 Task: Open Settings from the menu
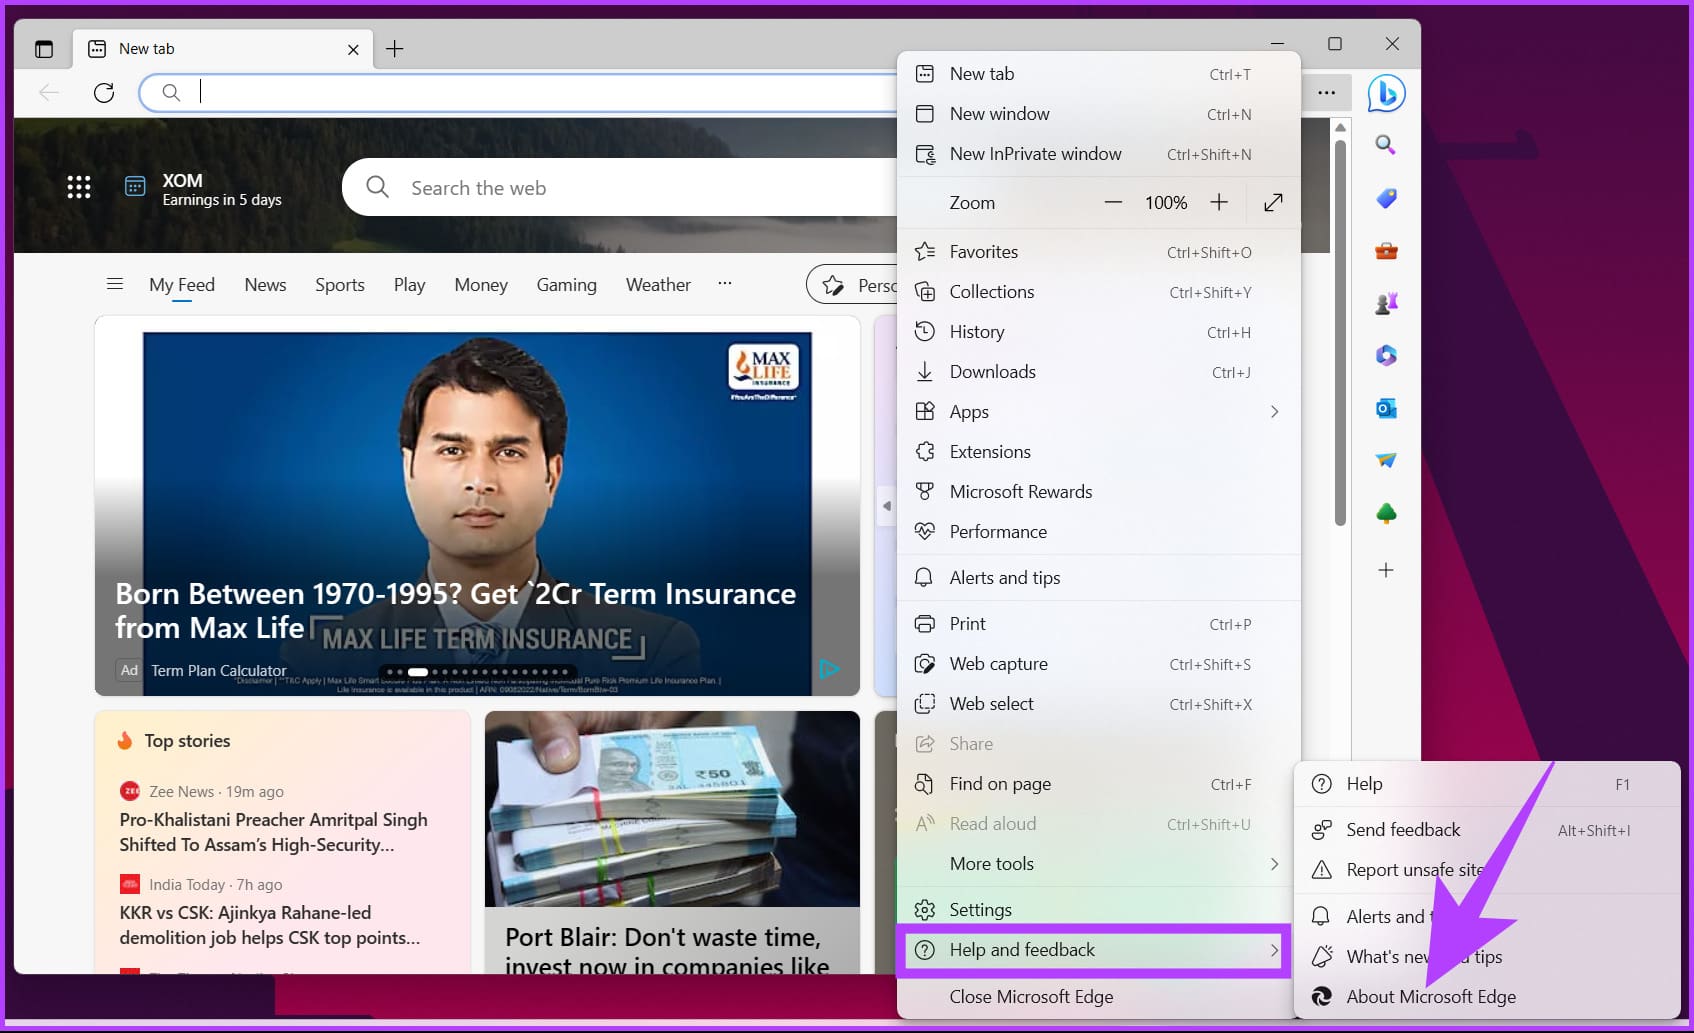1099,910
